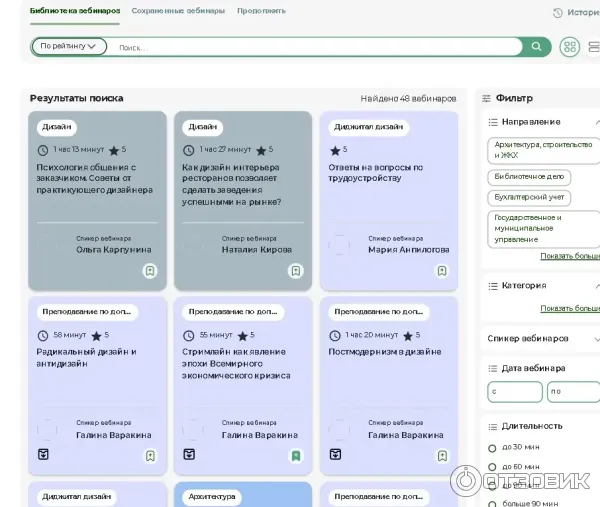
Task: Click clock icon on the 55 минут card
Action: (x=189, y=336)
